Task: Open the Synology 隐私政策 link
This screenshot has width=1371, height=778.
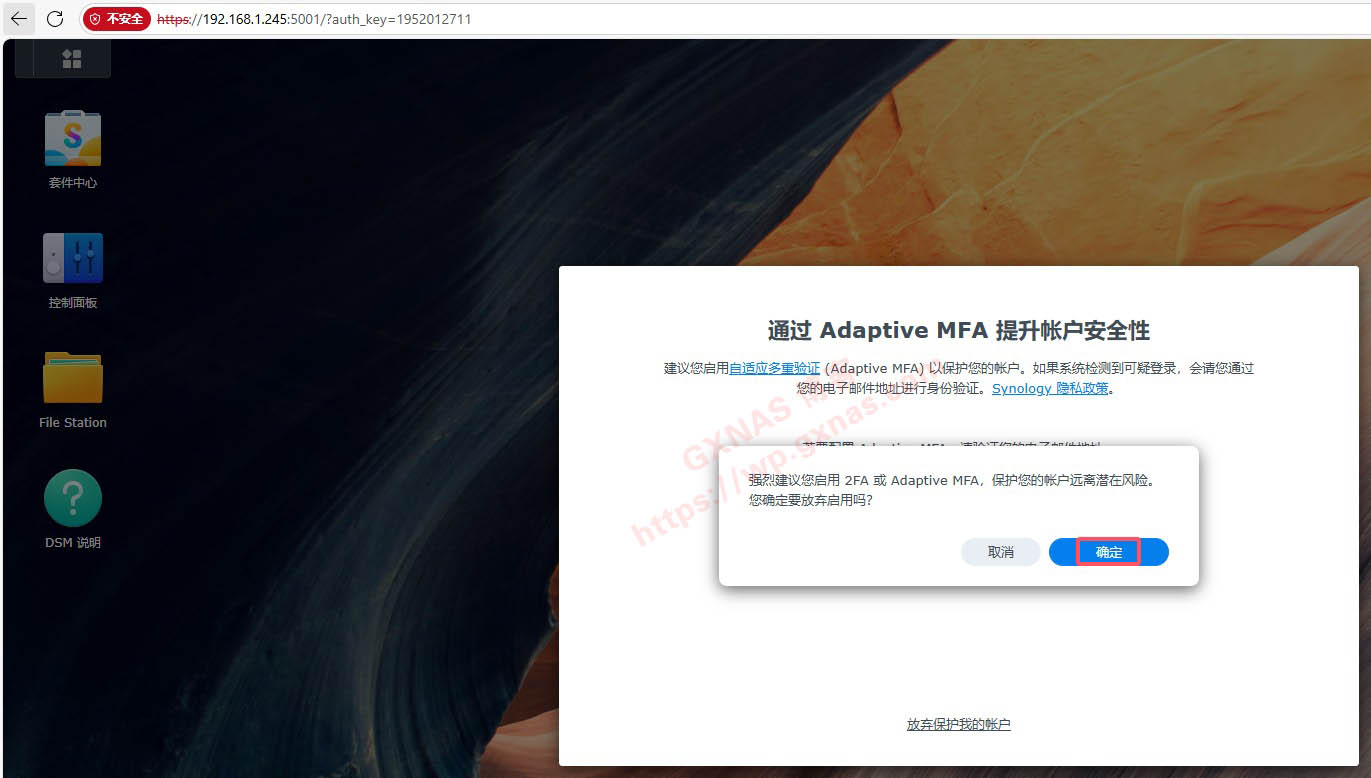Action: [1050, 388]
